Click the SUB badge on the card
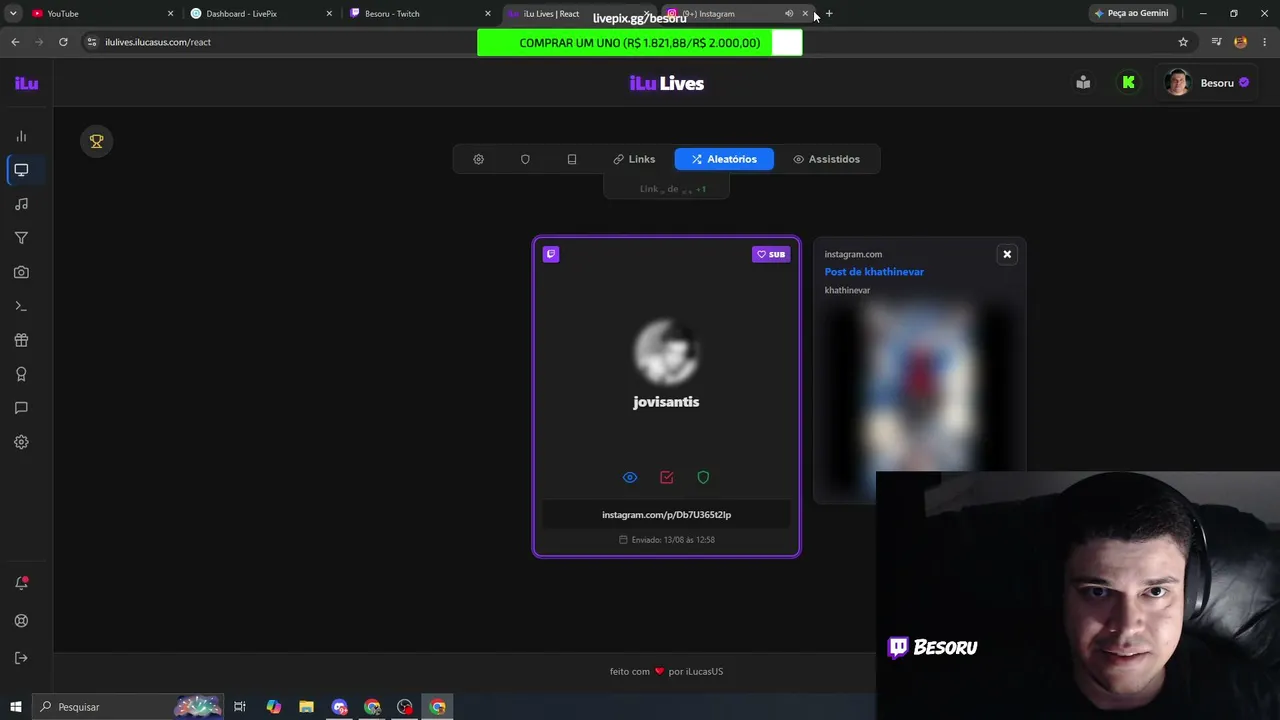This screenshot has width=1280, height=720. pos(771,254)
